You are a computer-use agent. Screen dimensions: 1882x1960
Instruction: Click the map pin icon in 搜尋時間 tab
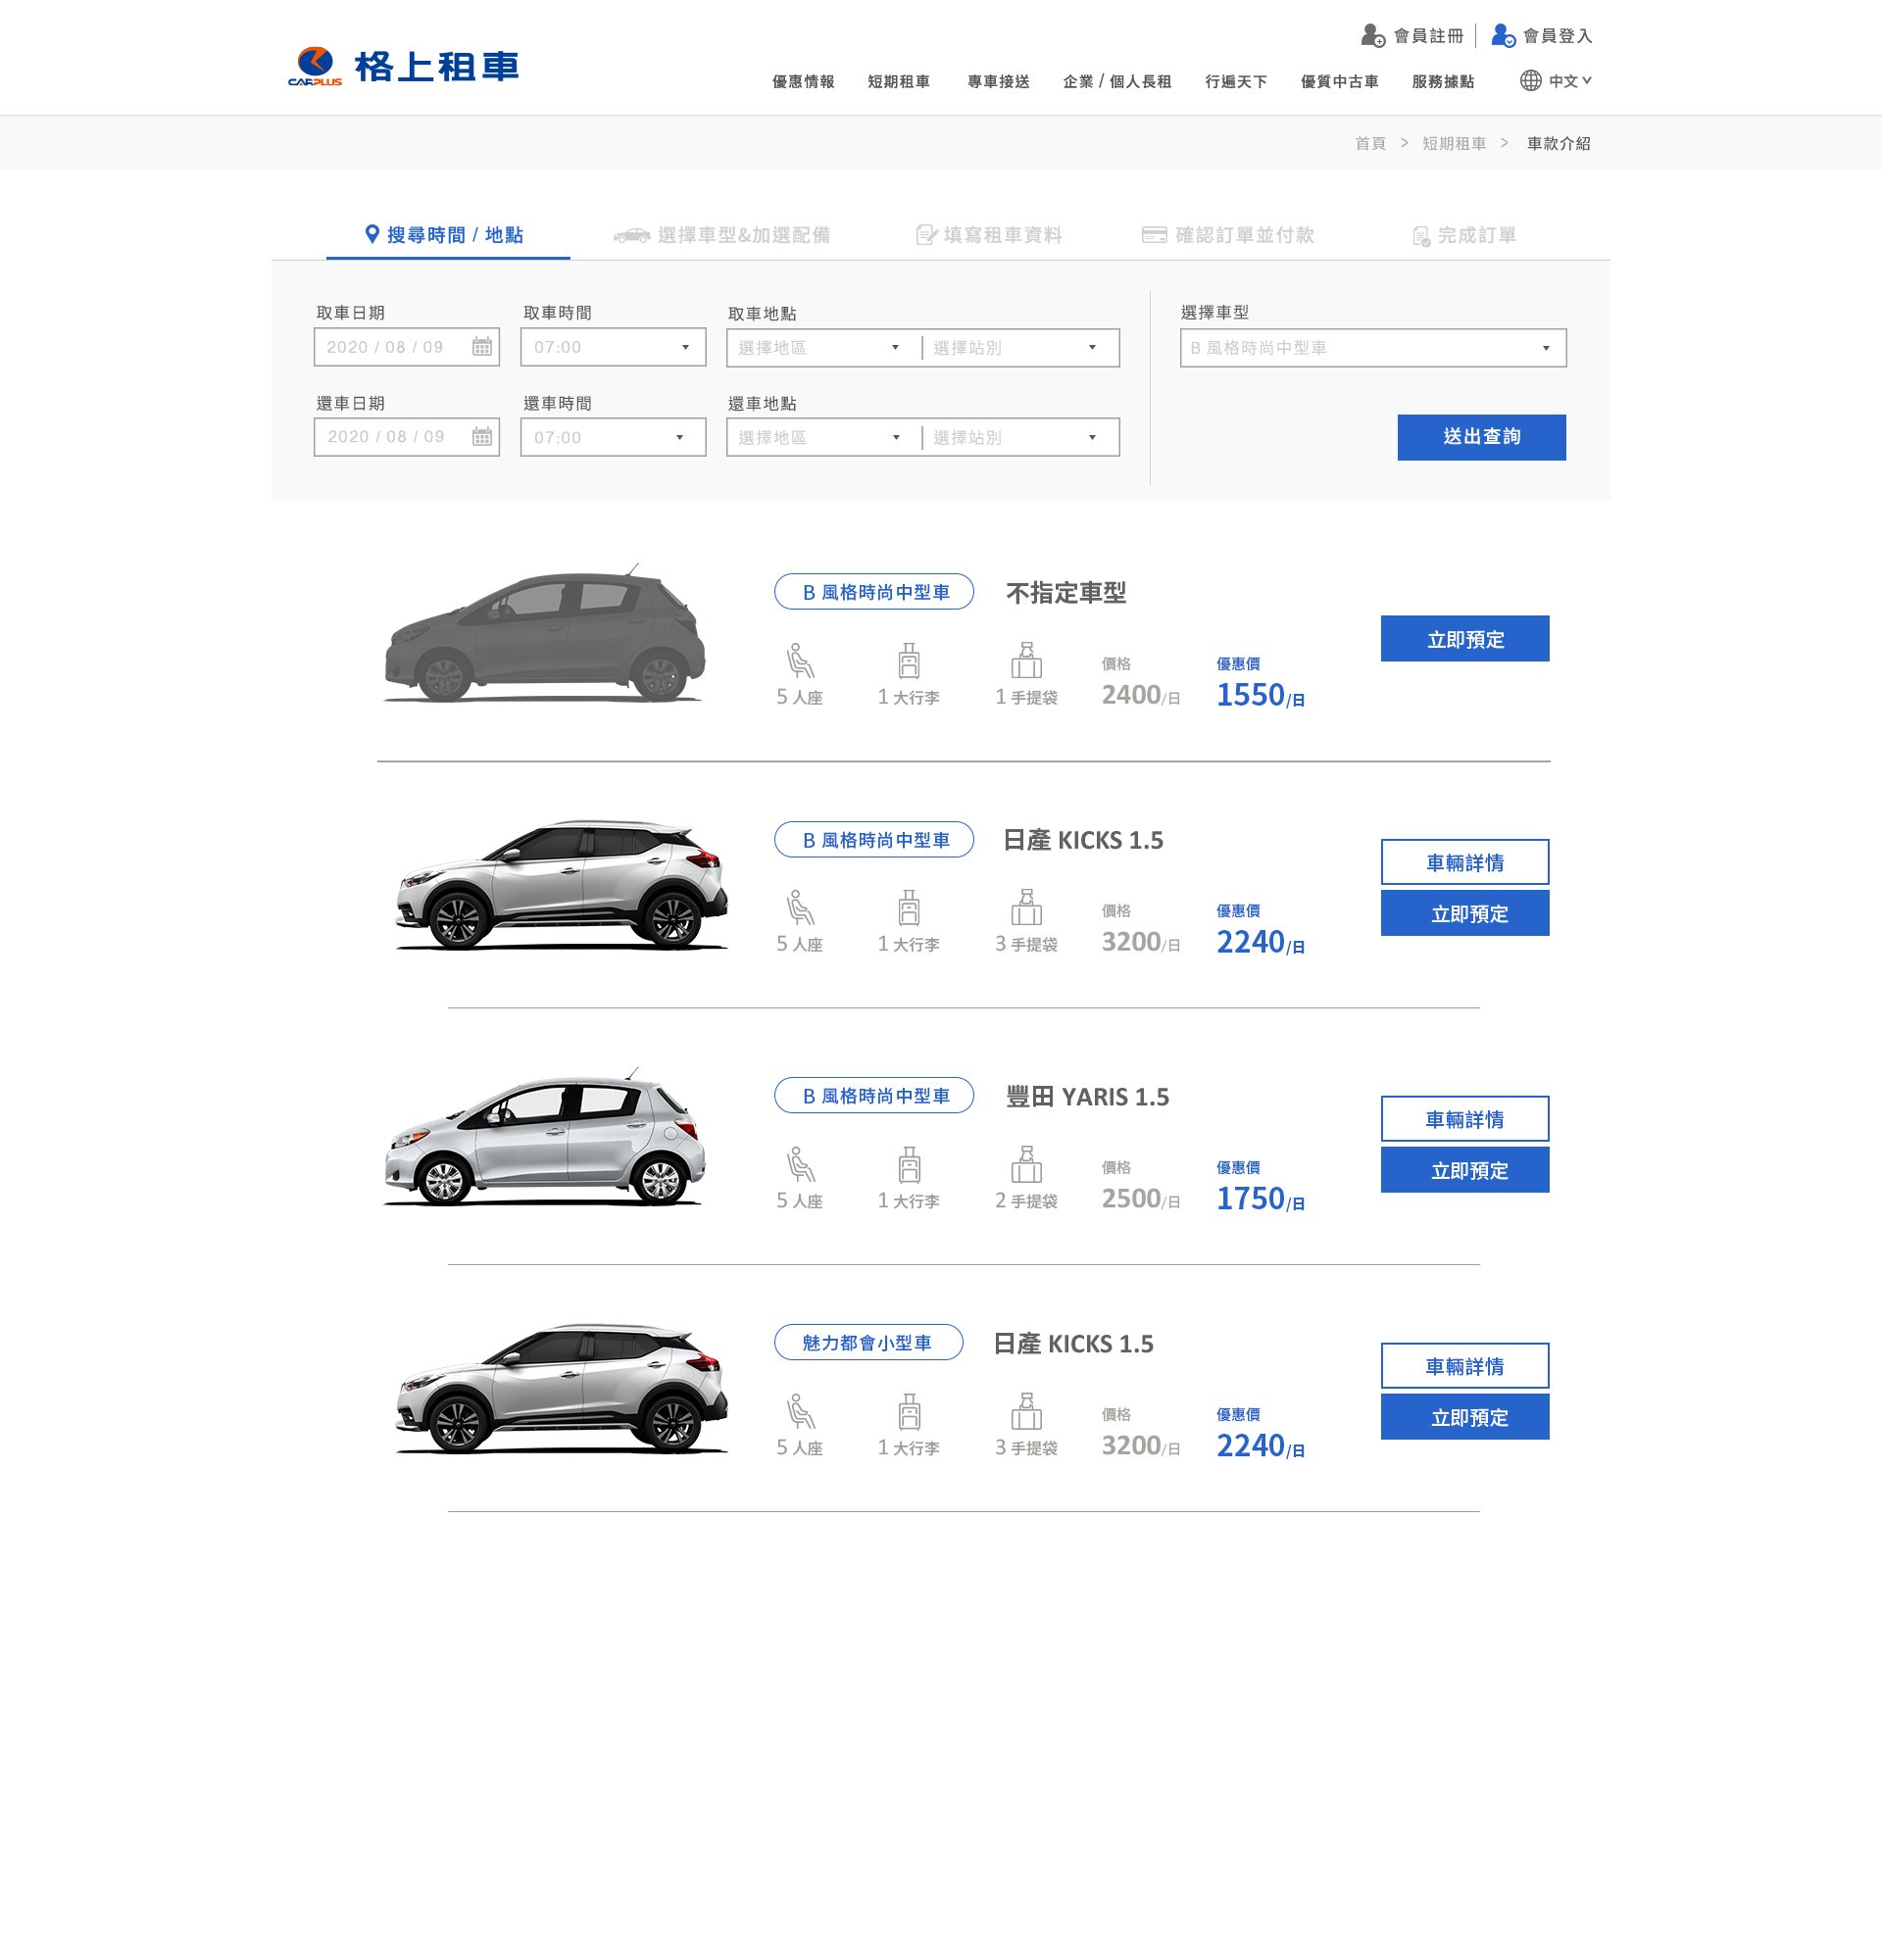372,234
